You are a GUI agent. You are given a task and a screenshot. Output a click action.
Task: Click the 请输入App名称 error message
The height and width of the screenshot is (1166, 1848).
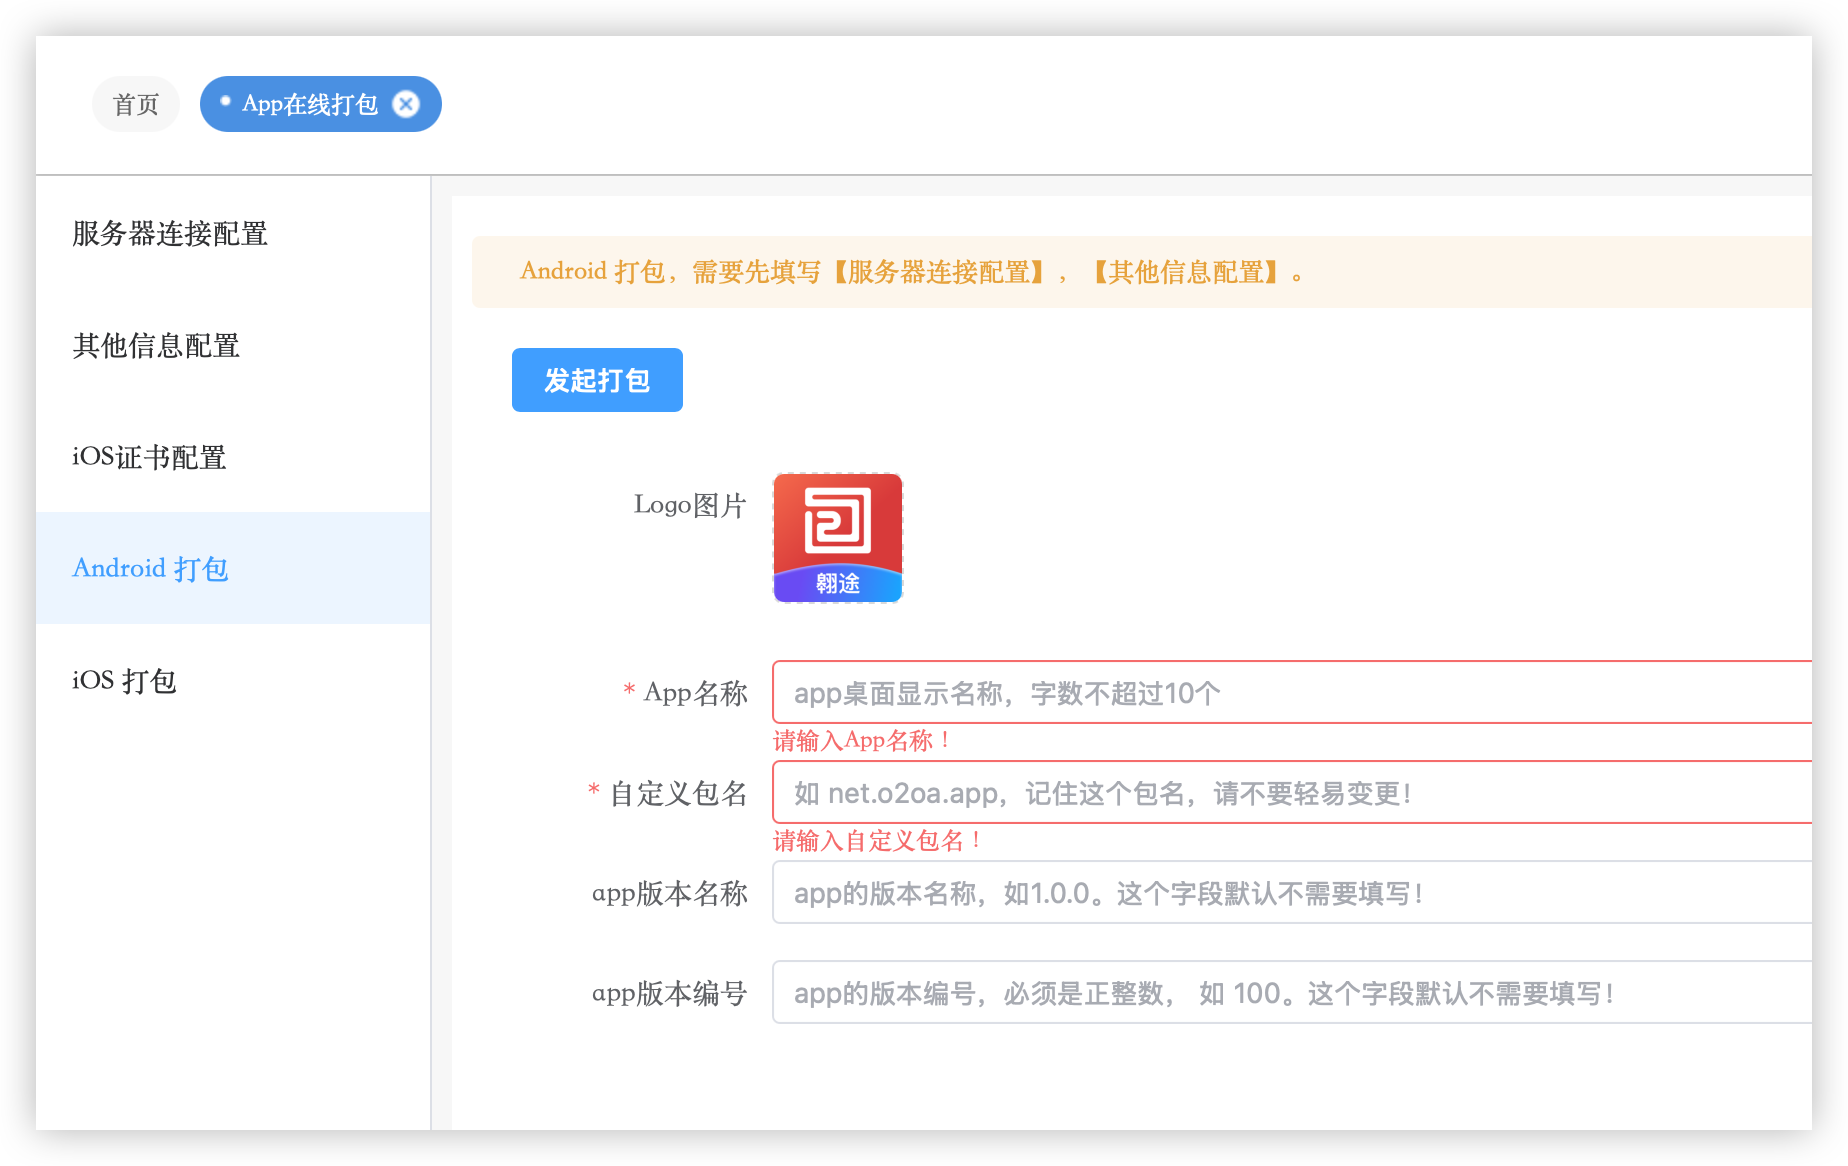[862, 741]
